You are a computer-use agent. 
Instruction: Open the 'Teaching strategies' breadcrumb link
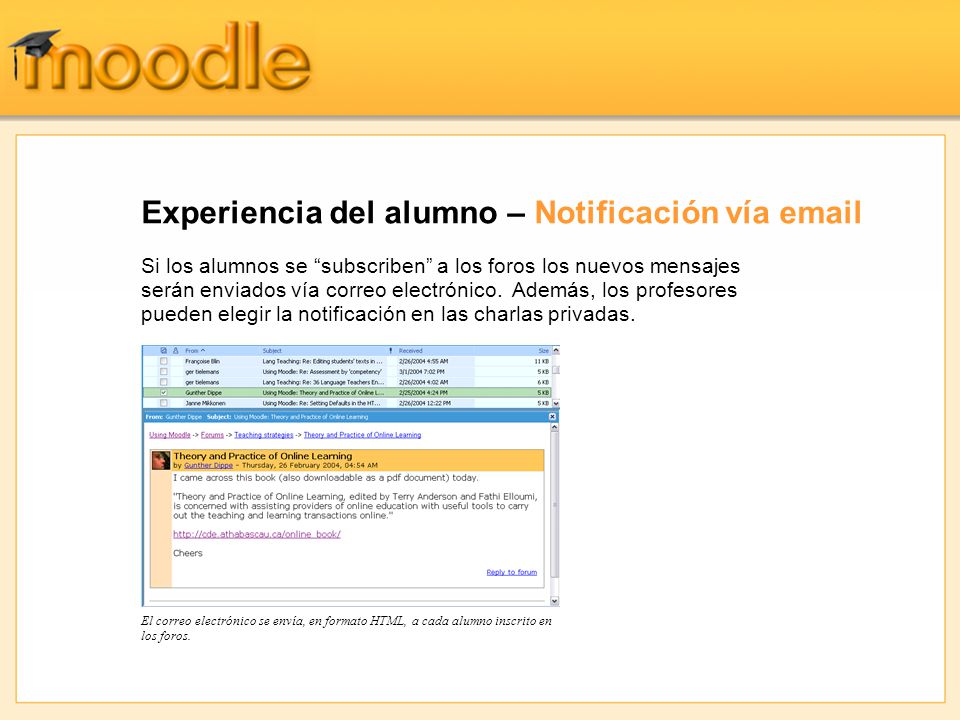264,435
